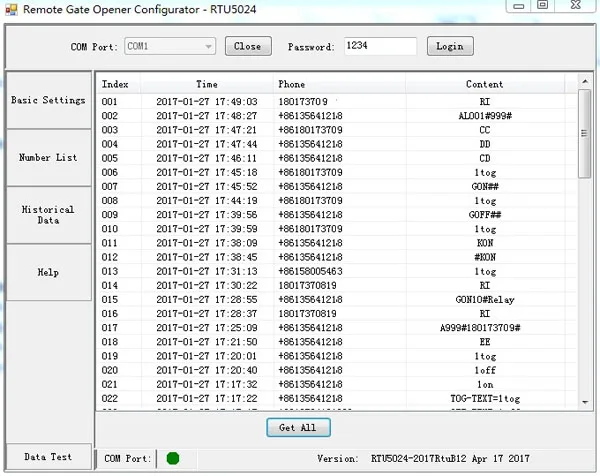Click the 1off content cell

pos(485,371)
